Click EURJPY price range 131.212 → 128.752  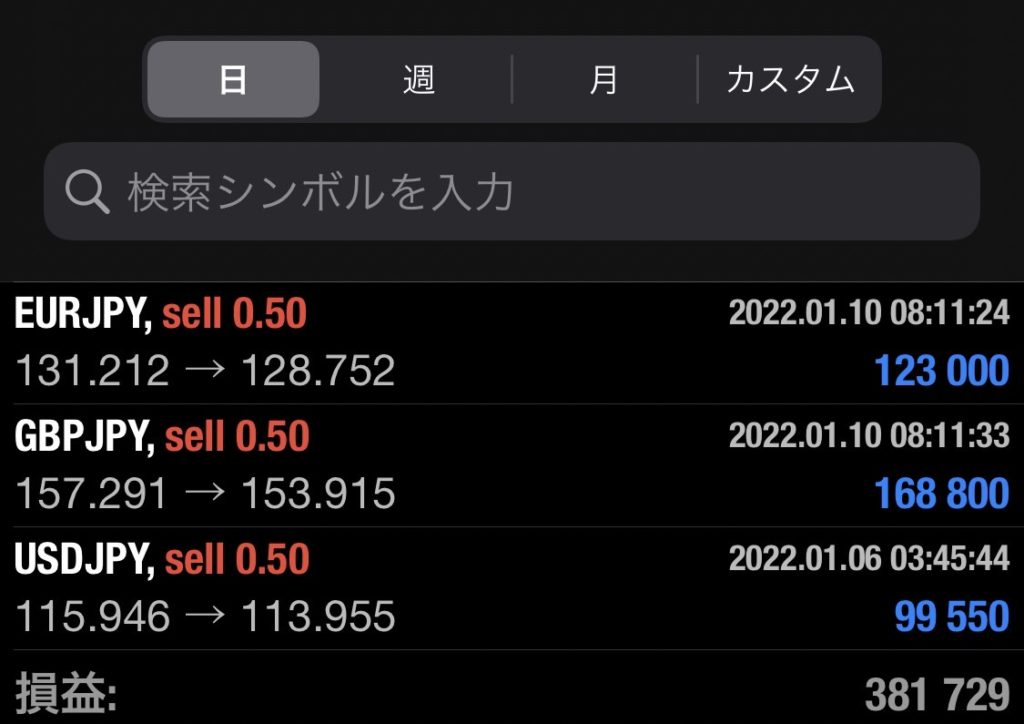click(205, 372)
